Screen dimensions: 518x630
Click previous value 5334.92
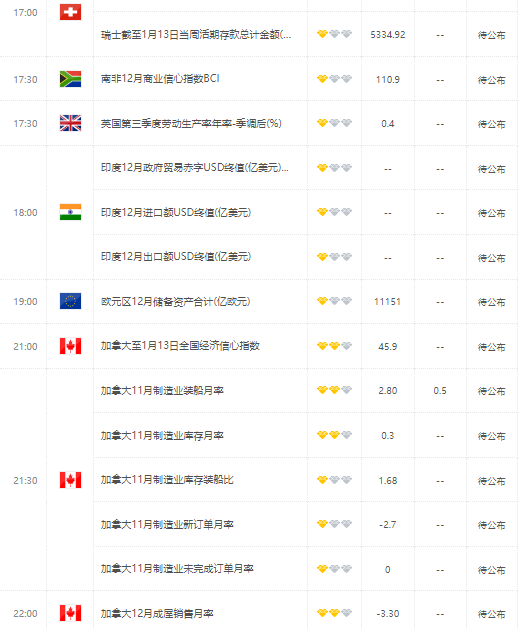388,35
